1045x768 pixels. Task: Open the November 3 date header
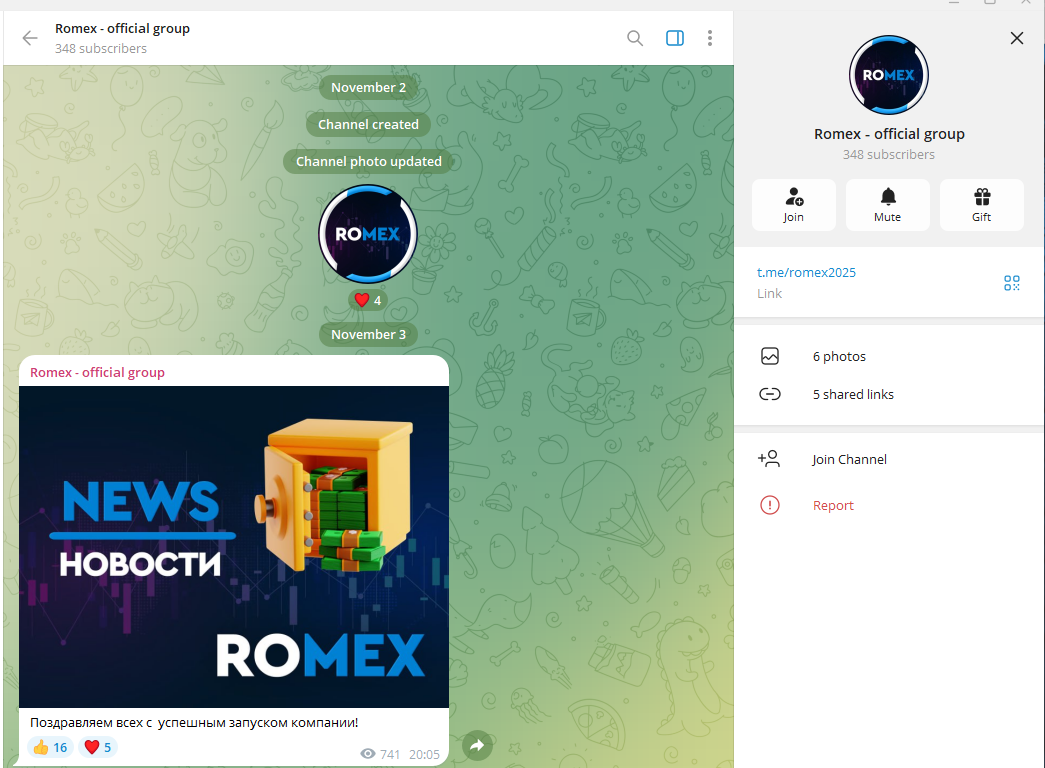click(368, 334)
